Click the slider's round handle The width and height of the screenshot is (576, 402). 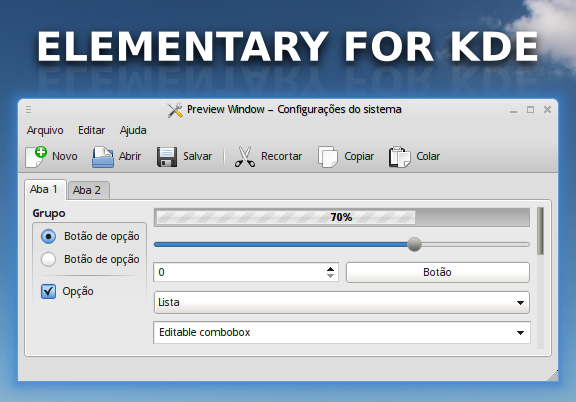point(414,244)
